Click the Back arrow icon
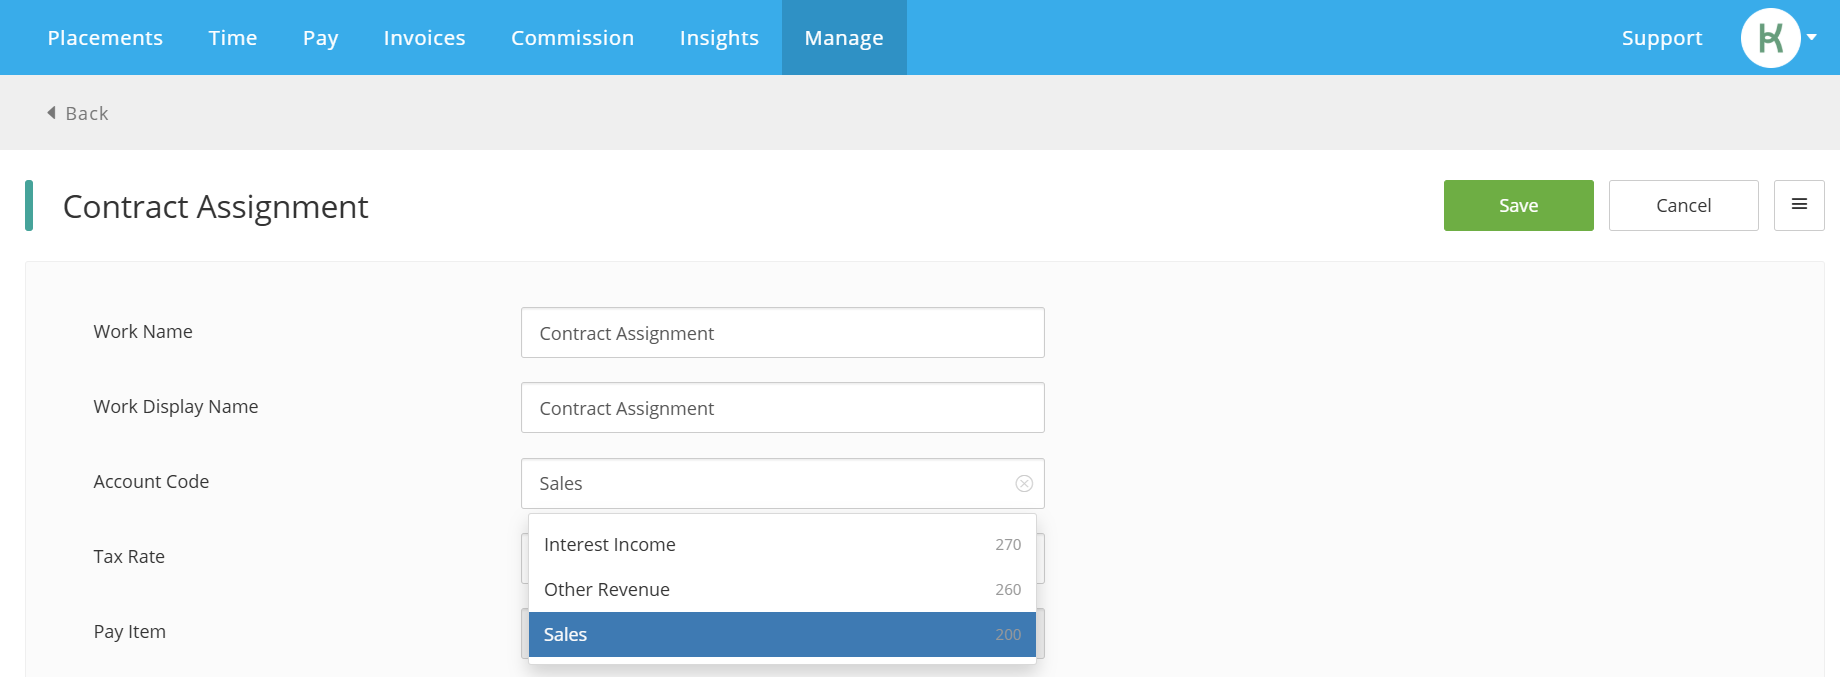Viewport: 1840px width, 677px height. coord(51,113)
